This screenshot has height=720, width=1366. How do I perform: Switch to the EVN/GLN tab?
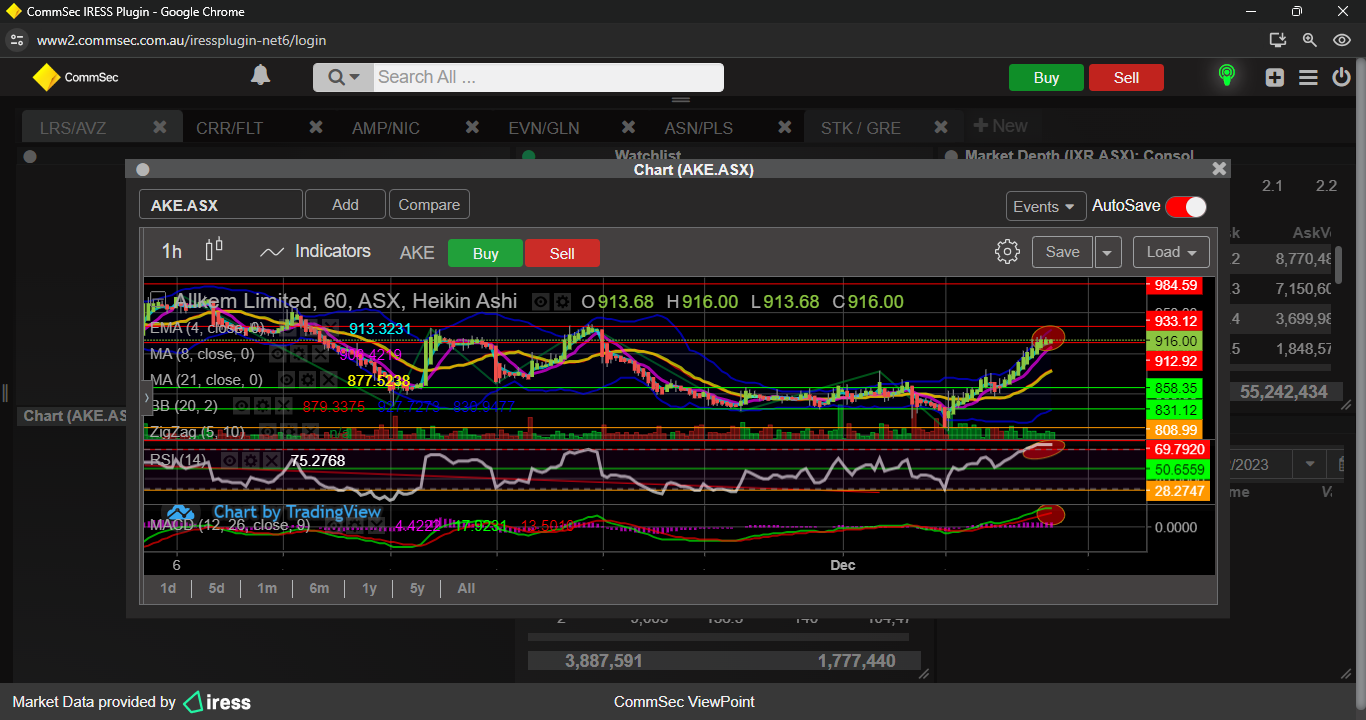point(543,128)
